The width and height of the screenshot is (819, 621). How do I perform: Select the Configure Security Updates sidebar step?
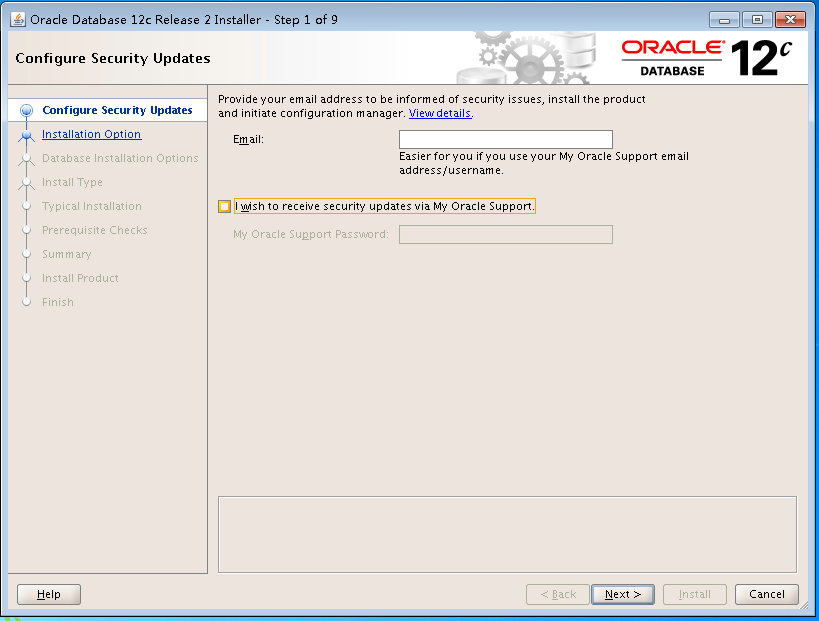112,110
